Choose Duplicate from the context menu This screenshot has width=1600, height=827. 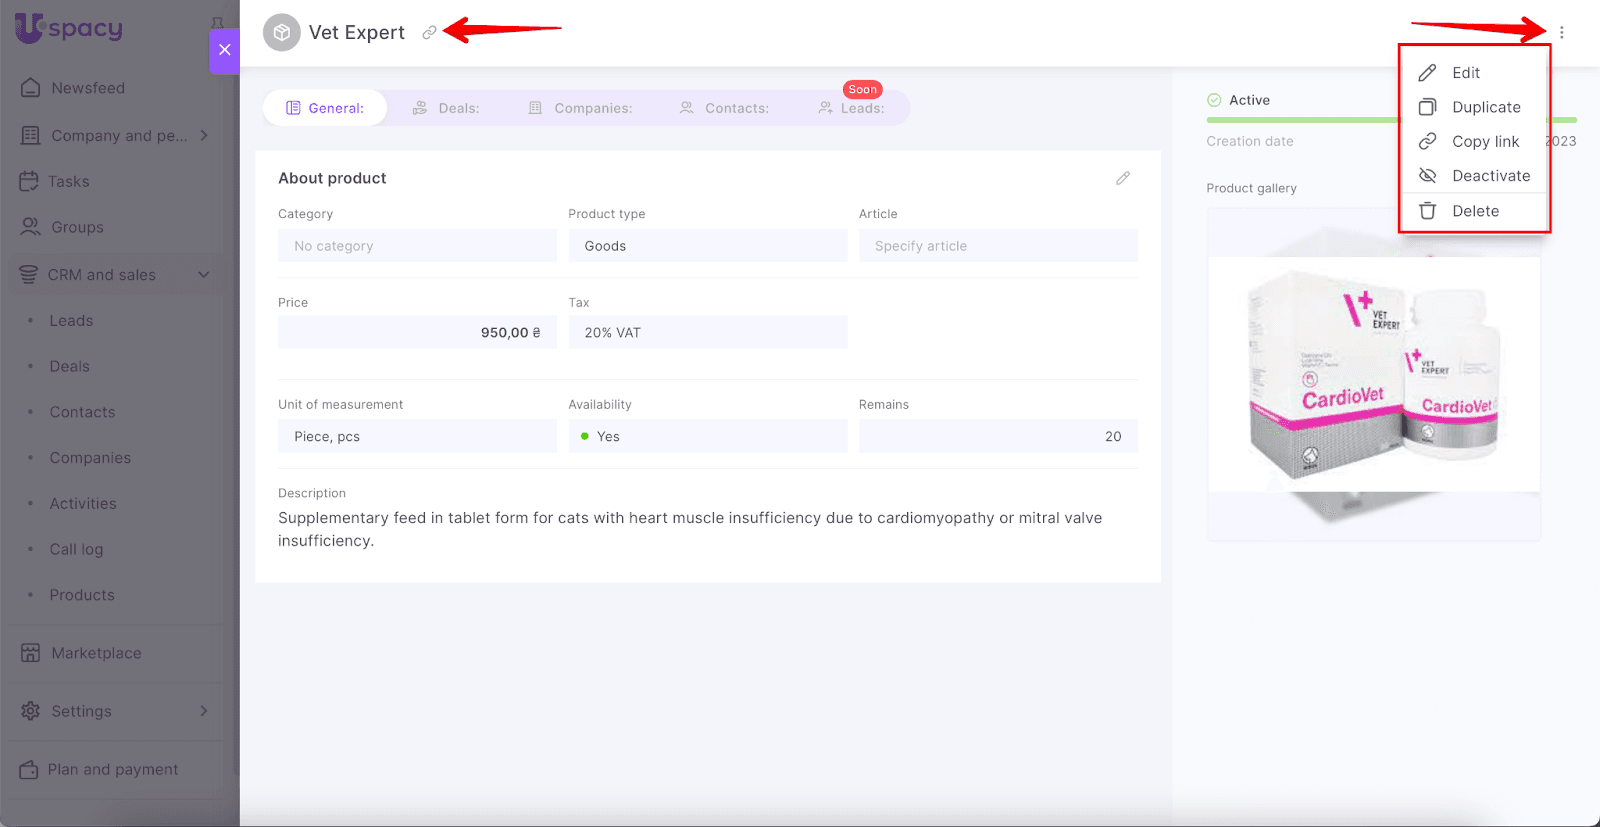[x=1485, y=107]
